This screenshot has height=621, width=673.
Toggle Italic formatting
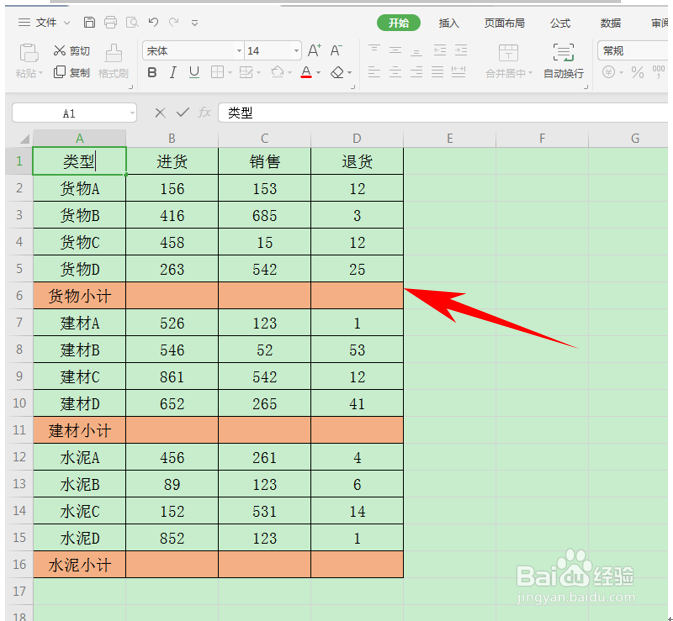pos(173,73)
